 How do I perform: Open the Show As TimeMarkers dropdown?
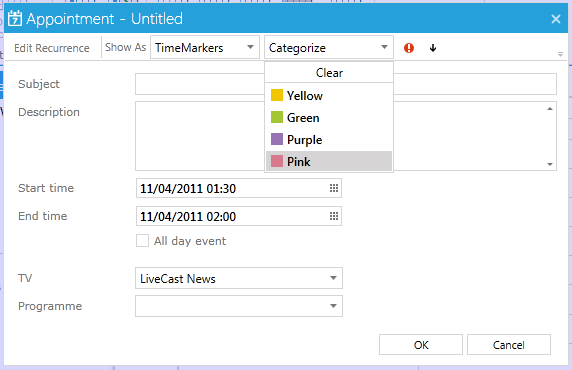205,47
